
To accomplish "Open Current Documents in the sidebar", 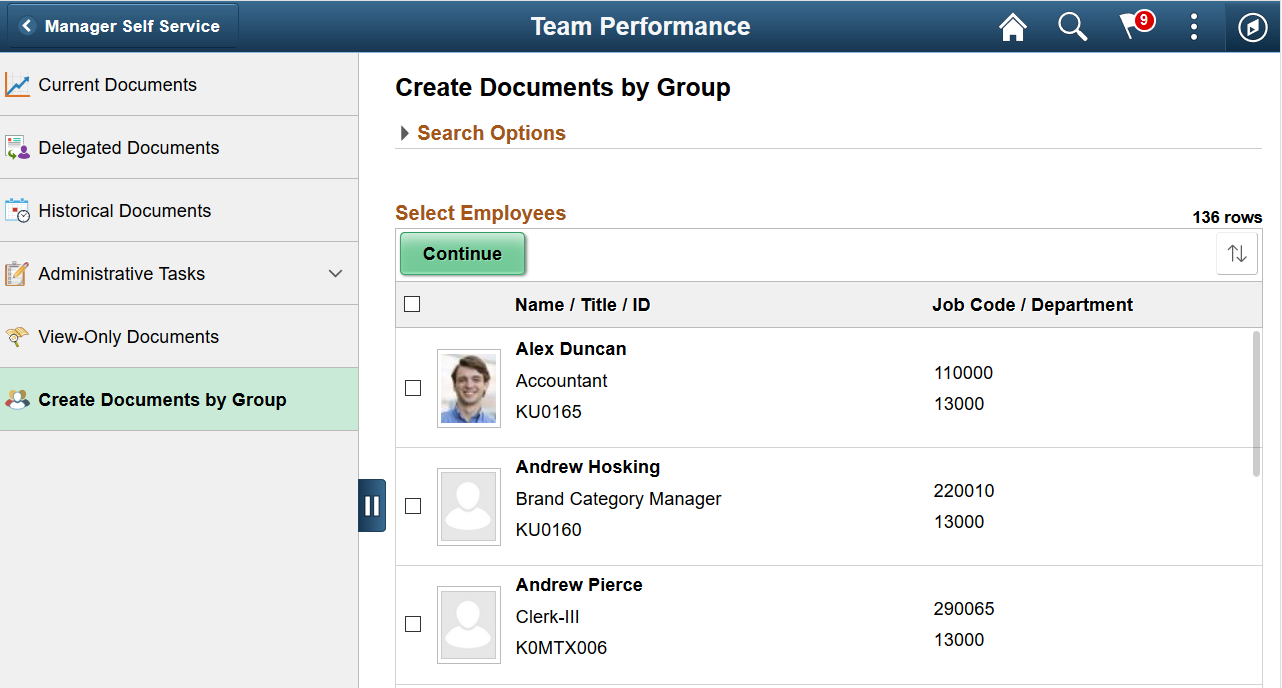I will coord(179,85).
